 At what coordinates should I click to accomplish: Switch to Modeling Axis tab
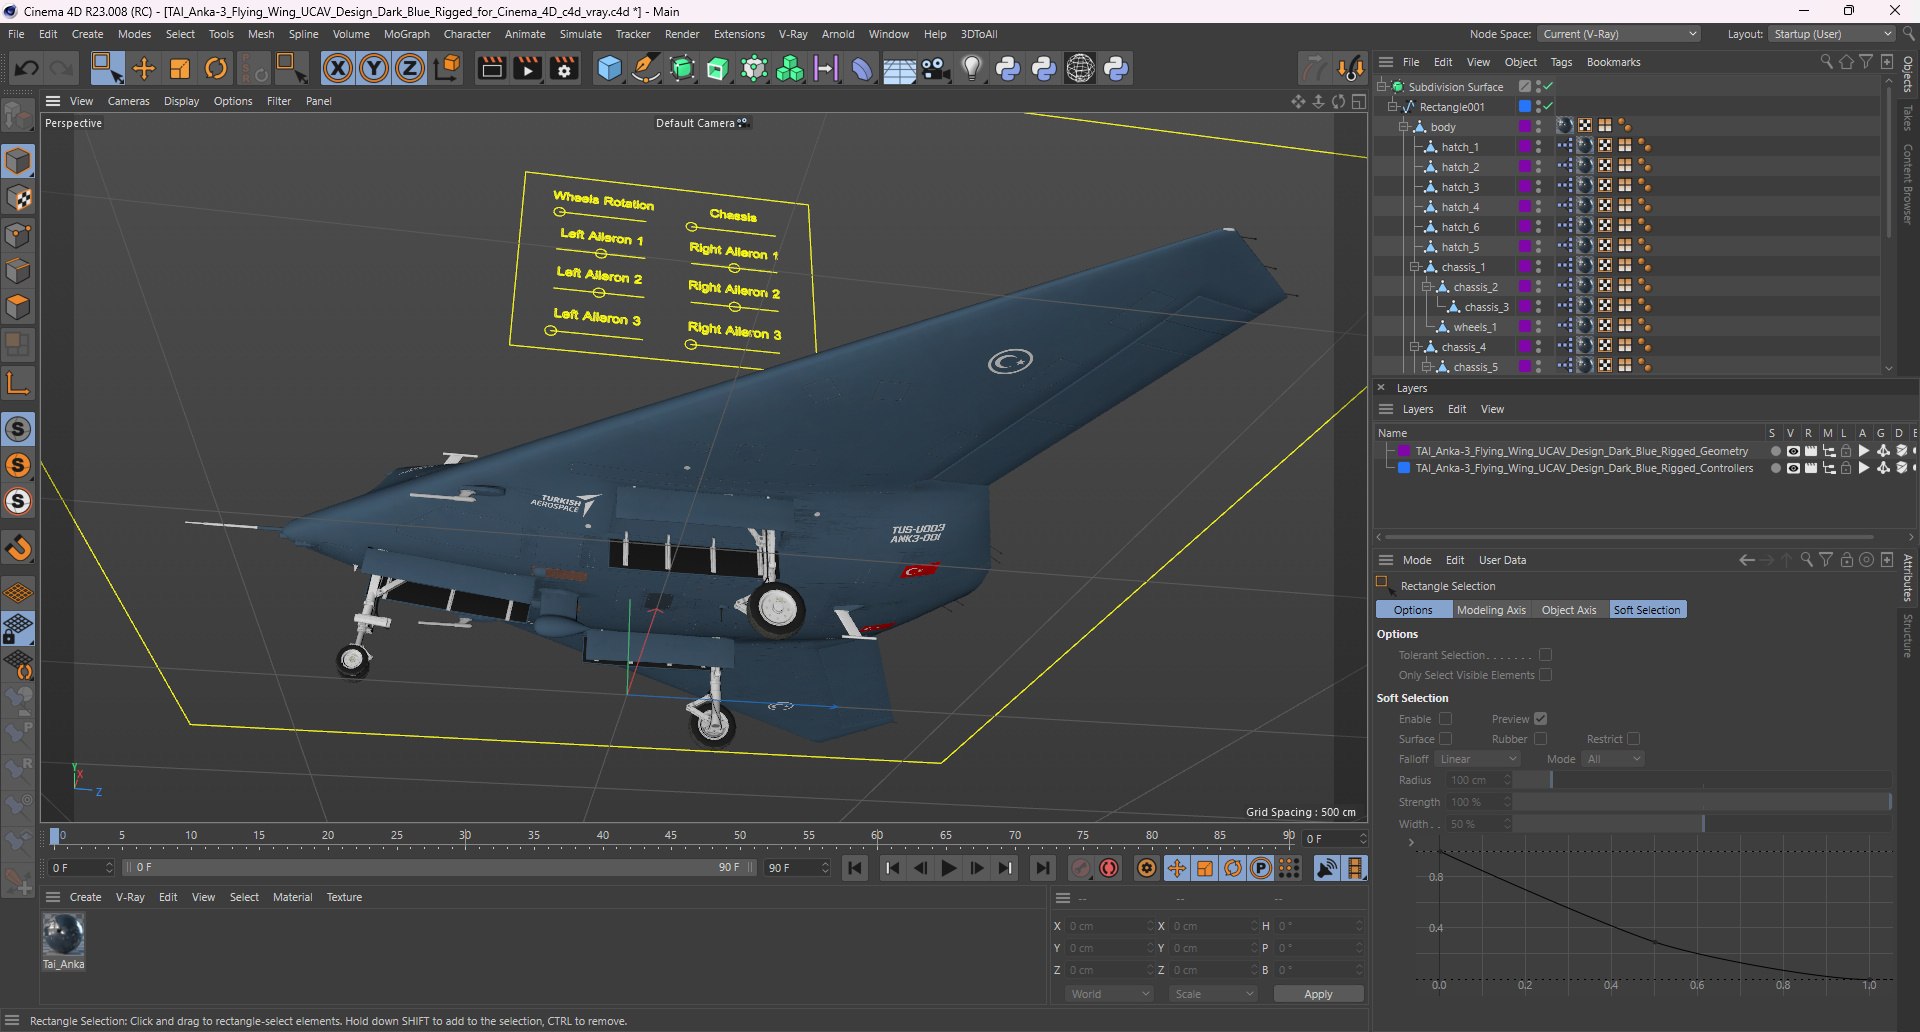1491,610
